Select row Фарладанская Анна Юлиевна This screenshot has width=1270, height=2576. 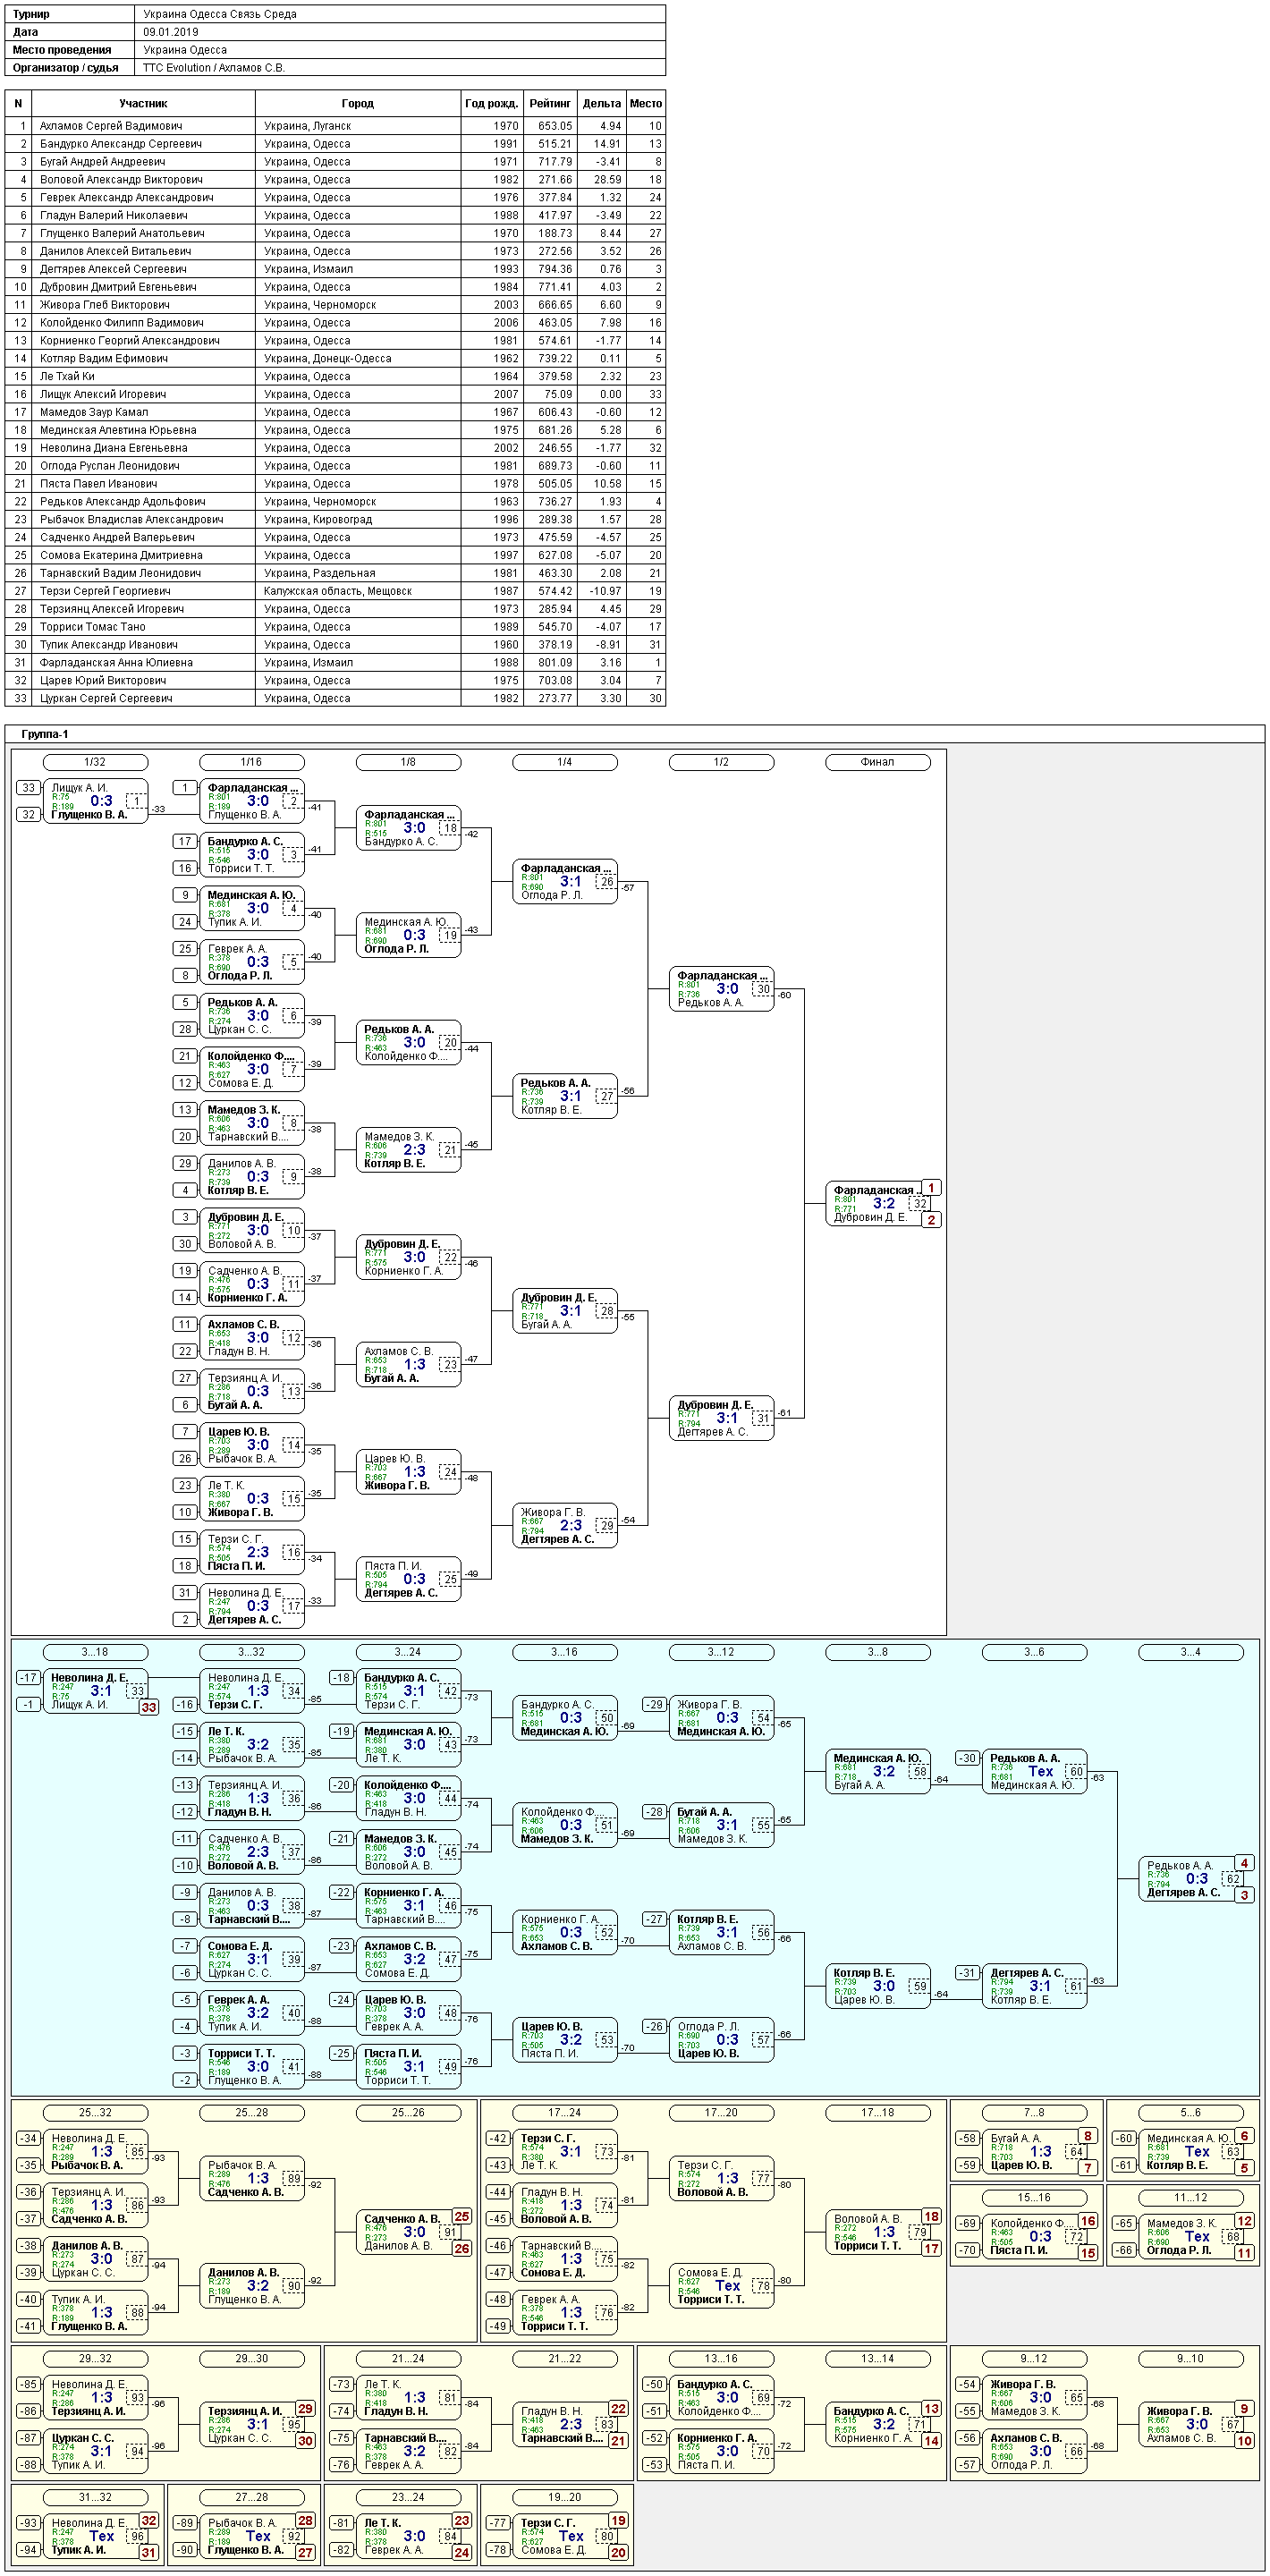(x=335, y=663)
